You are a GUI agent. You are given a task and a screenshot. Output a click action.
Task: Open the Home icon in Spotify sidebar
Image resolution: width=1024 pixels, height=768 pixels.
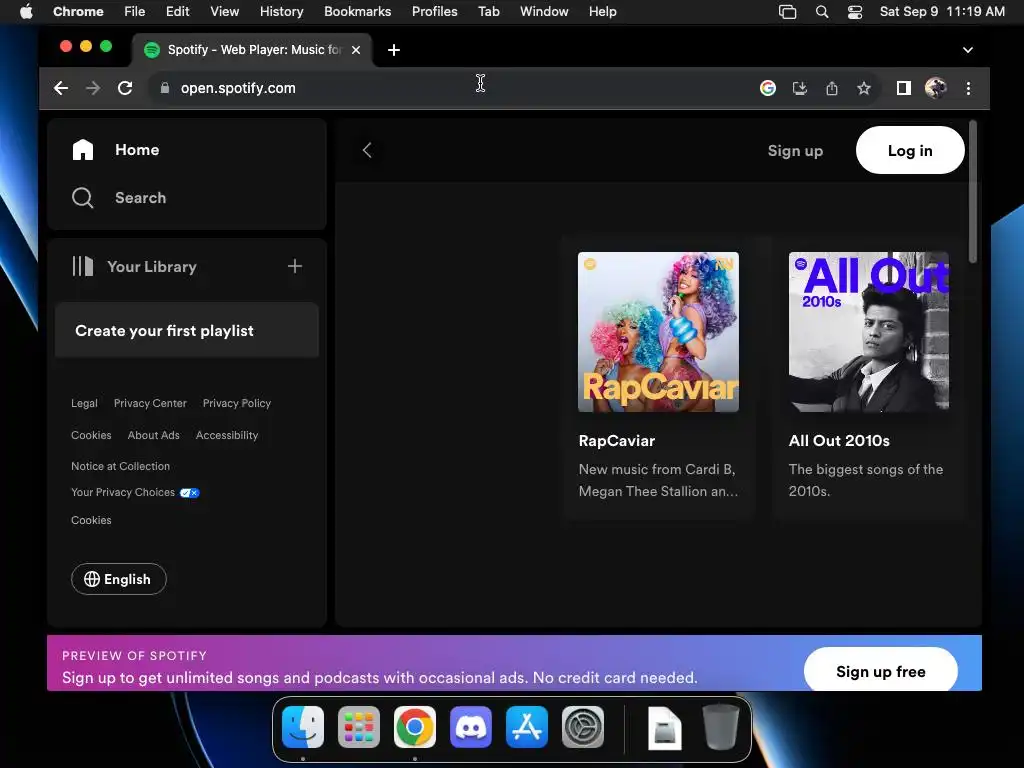point(83,150)
